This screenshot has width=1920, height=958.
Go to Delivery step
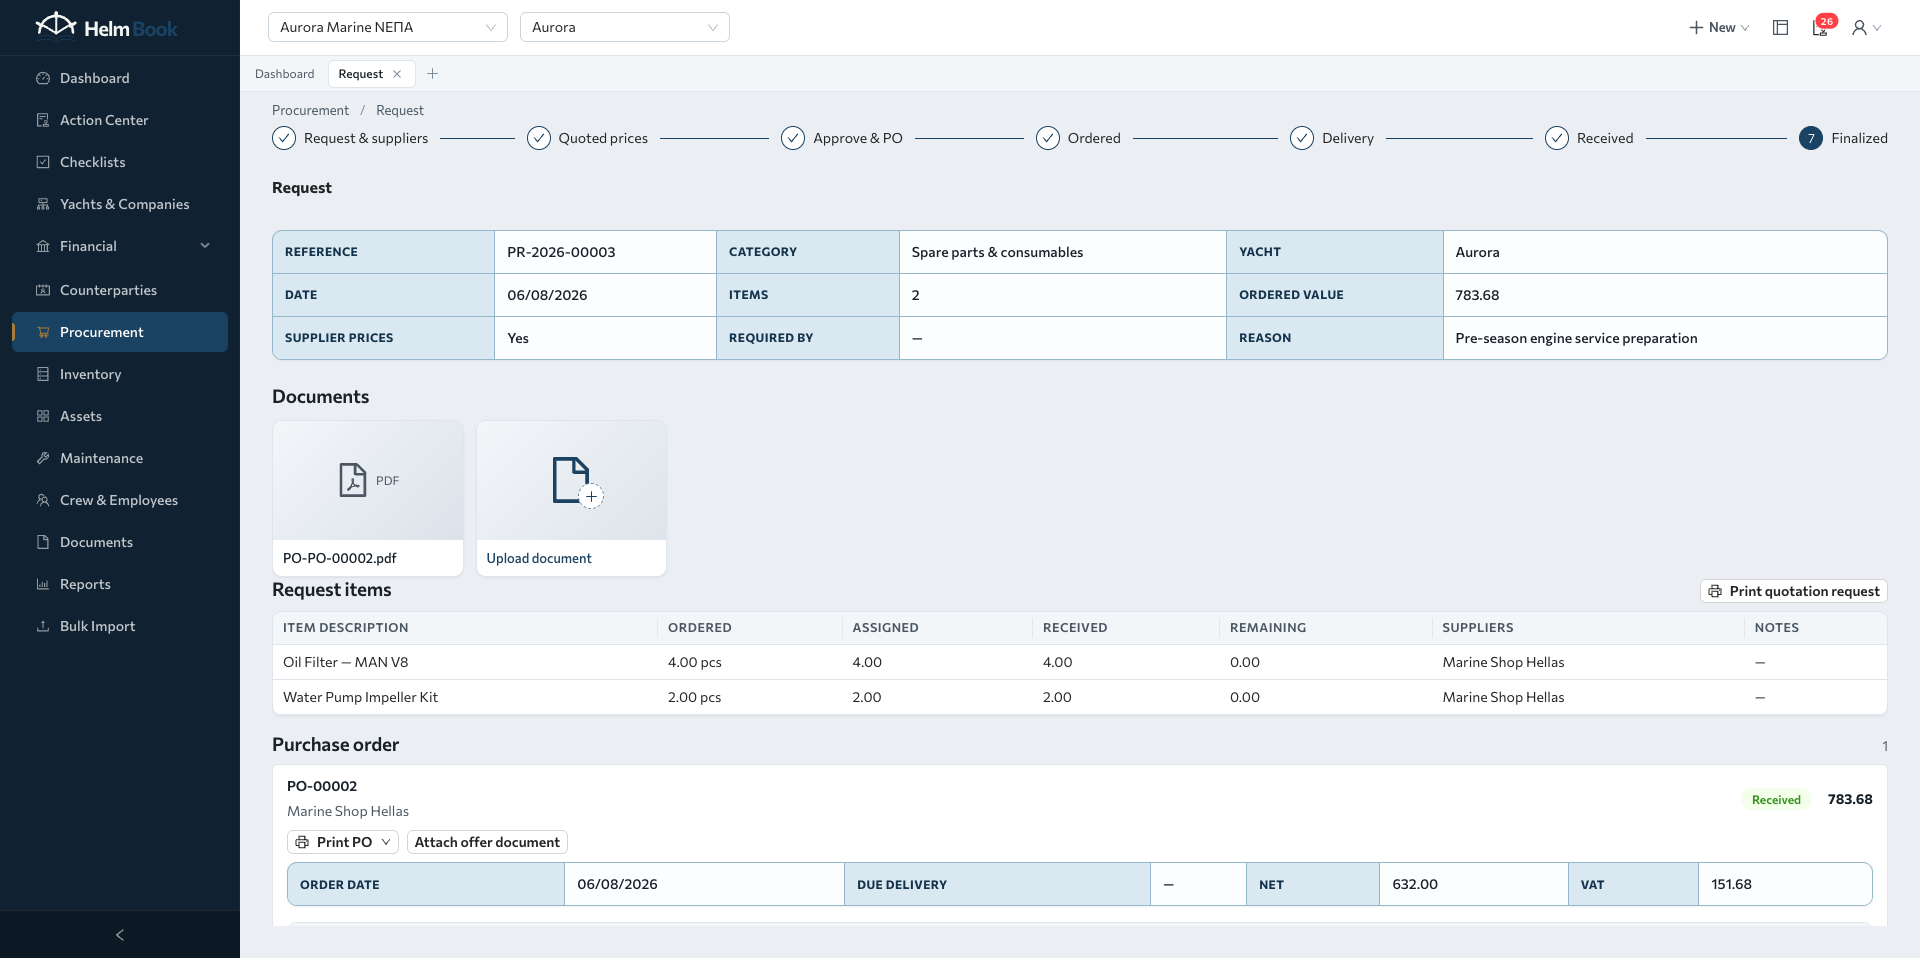pyautogui.click(x=1332, y=138)
